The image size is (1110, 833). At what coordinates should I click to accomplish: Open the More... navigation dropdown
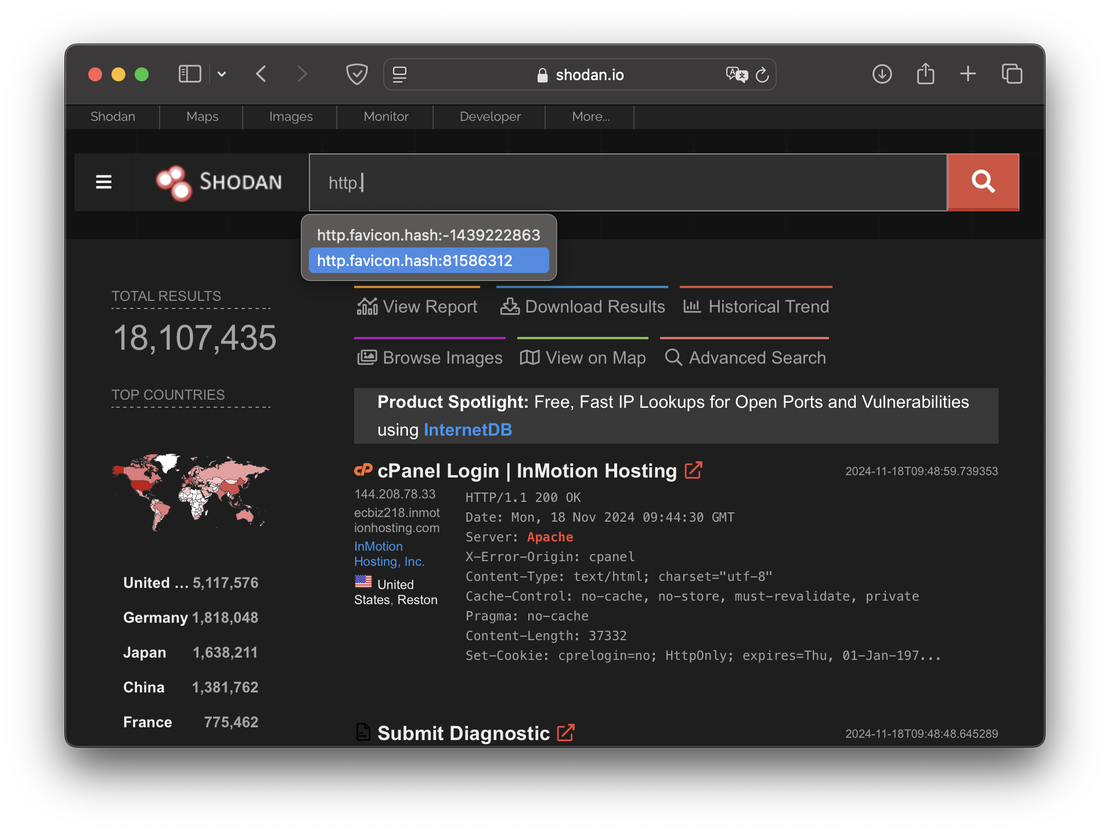click(589, 117)
